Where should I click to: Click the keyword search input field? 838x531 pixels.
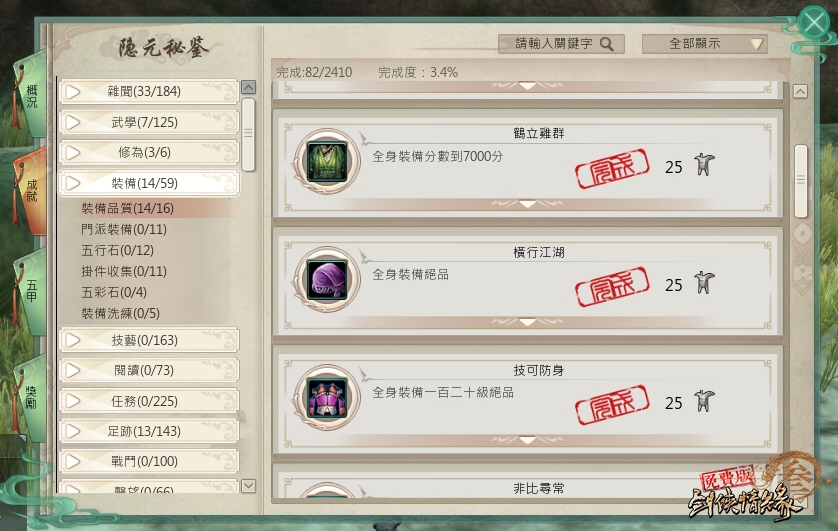(561, 44)
